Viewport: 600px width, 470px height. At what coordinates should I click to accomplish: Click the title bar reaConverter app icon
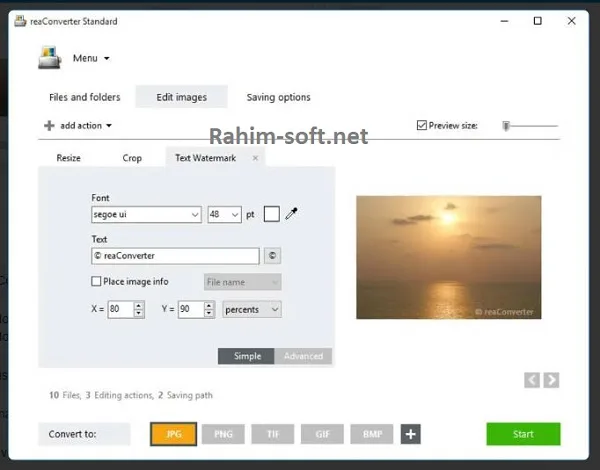coord(20,21)
